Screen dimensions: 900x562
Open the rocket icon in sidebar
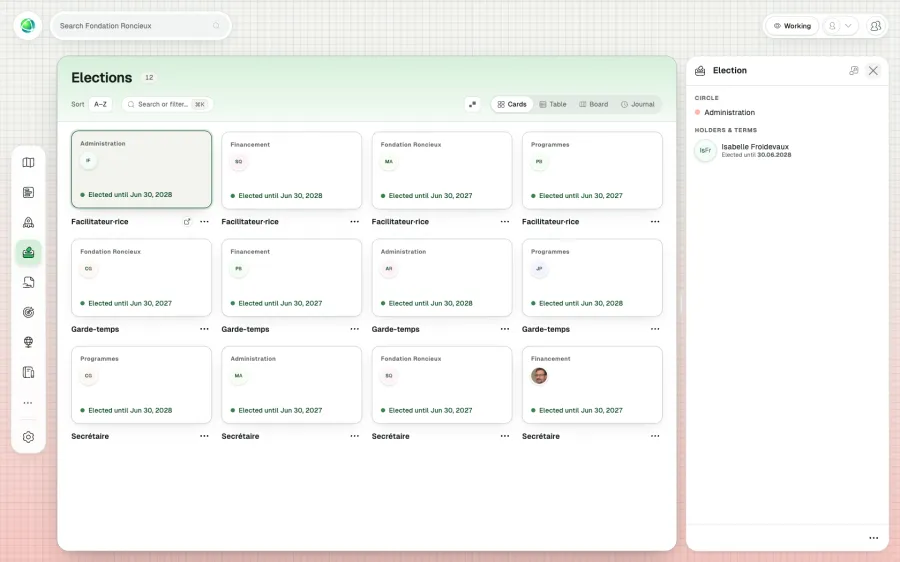(28, 222)
